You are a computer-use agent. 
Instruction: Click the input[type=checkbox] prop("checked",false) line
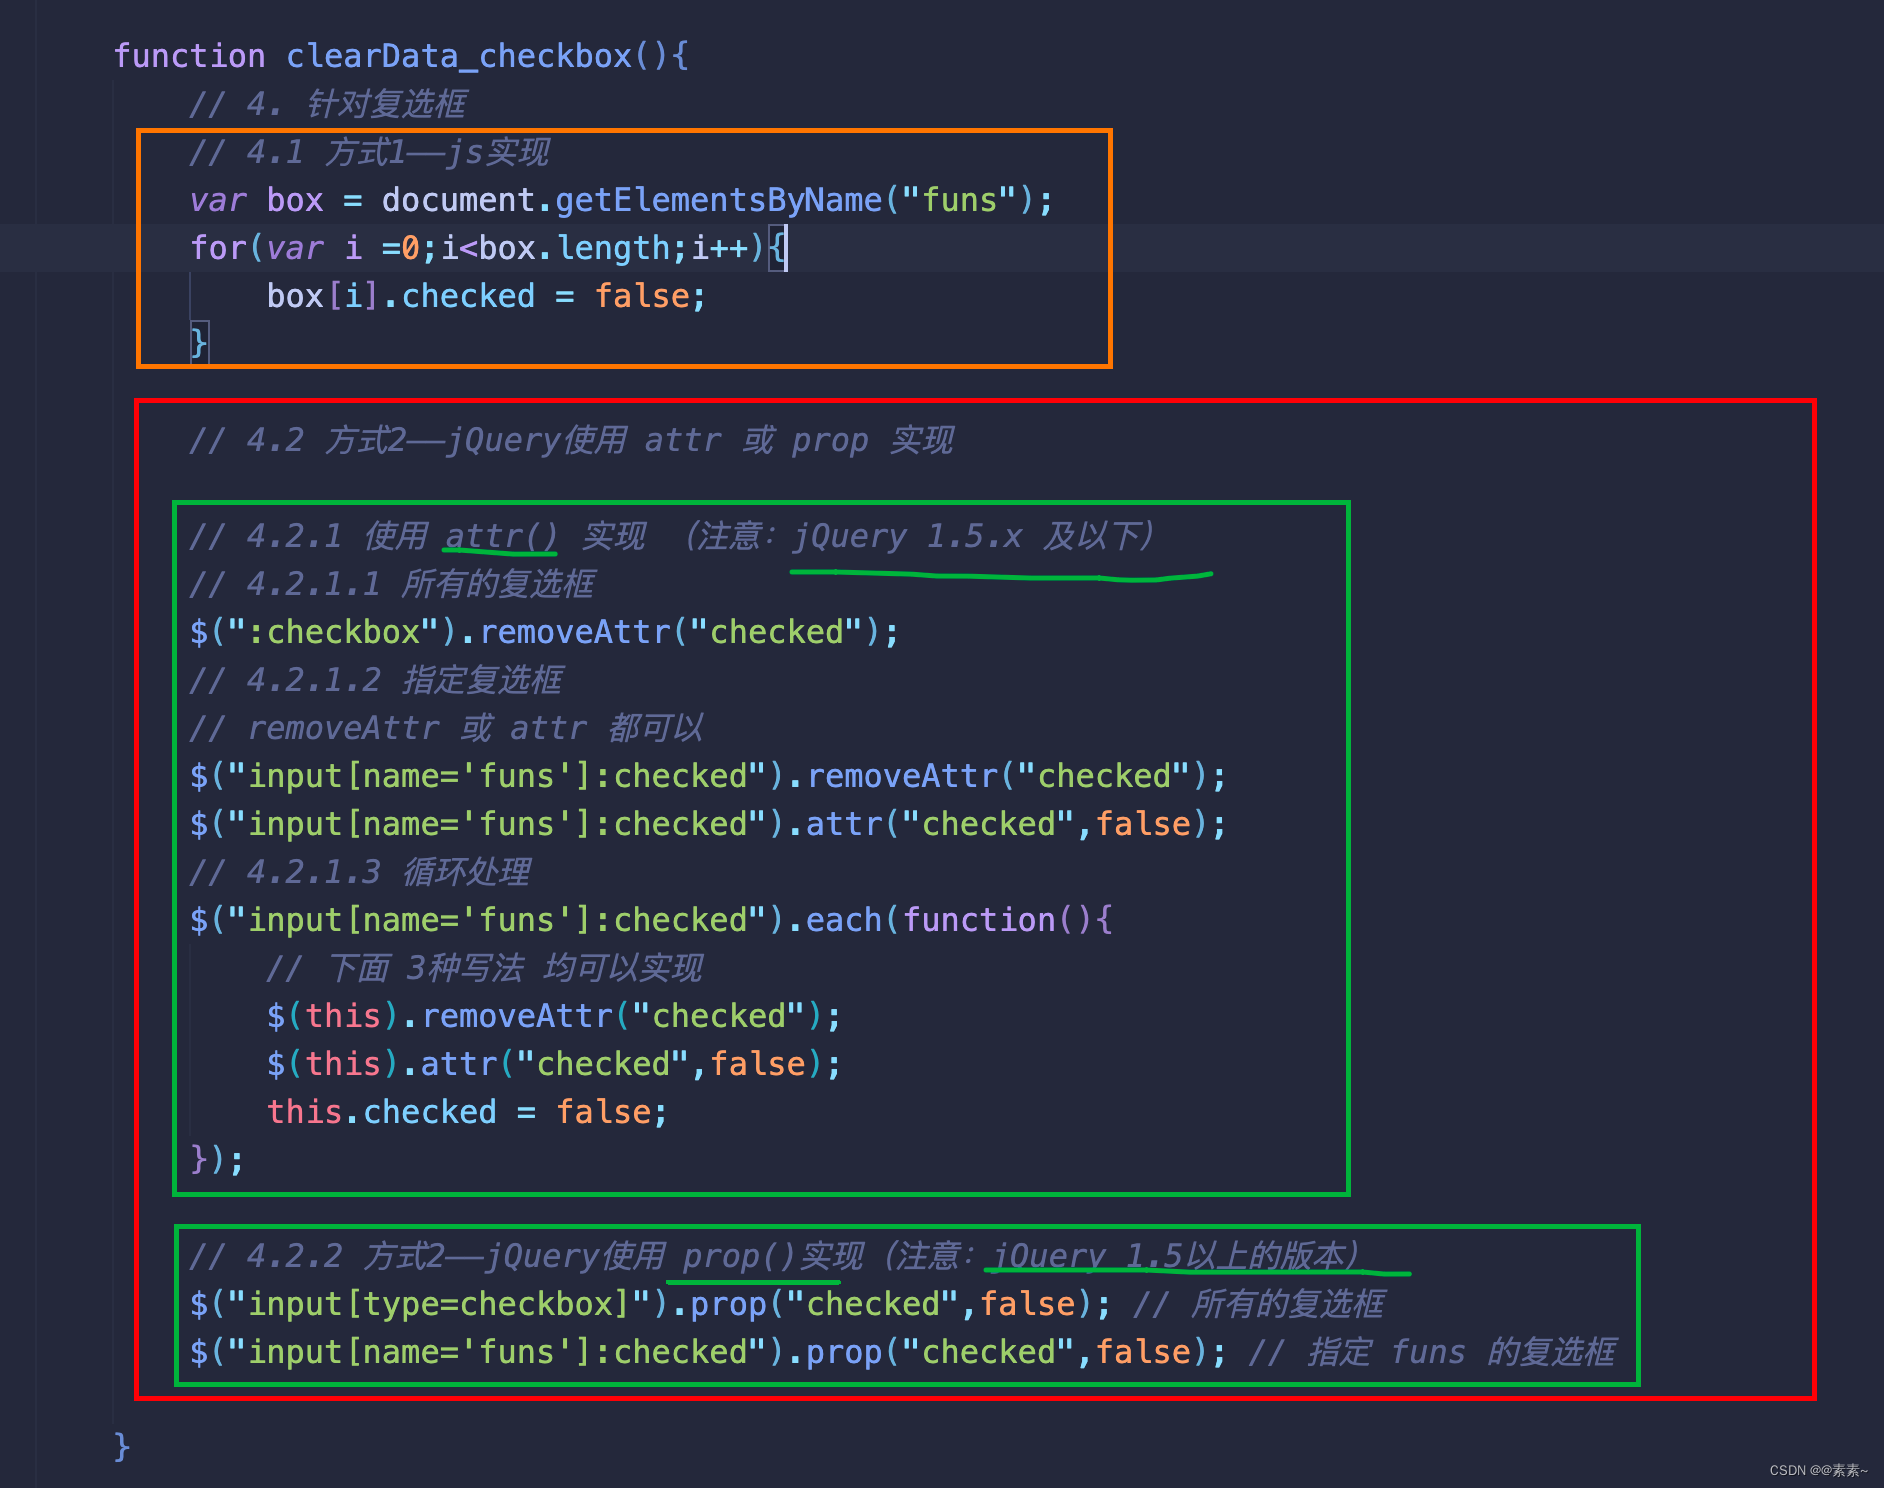click(650, 1304)
